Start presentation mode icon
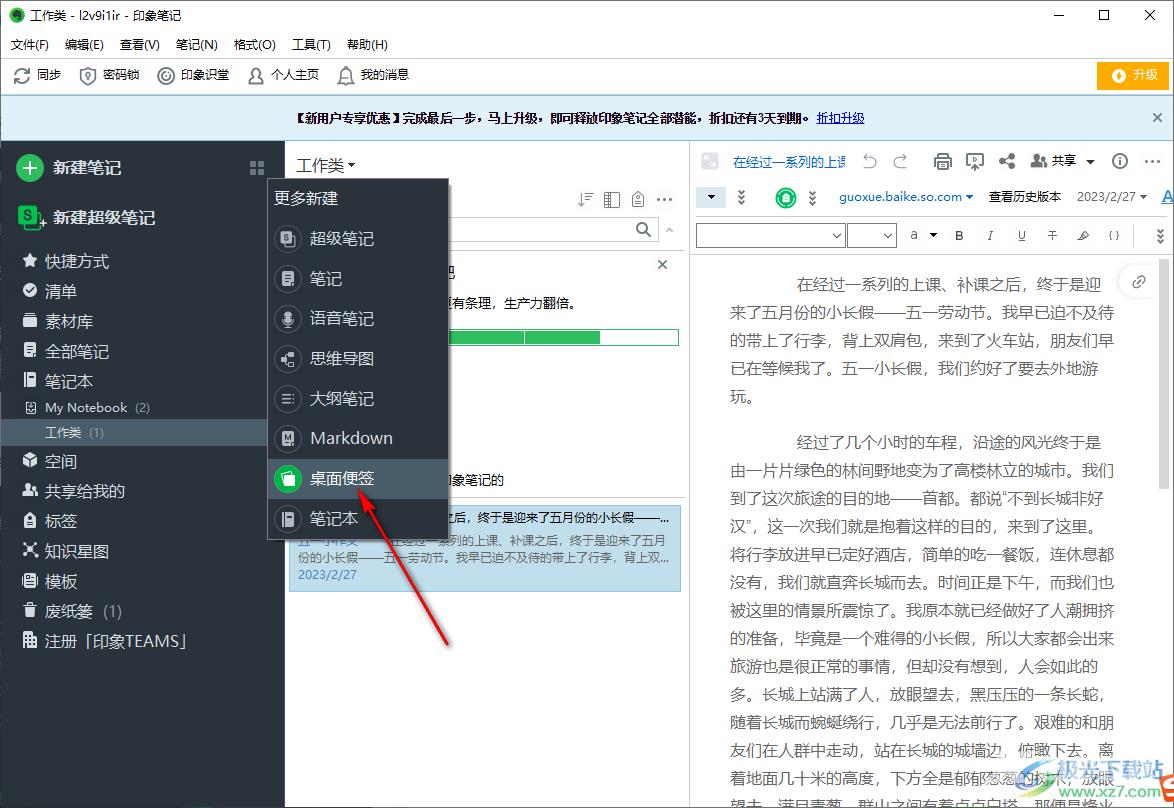This screenshot has height=808, width=1174. point(975,161)
